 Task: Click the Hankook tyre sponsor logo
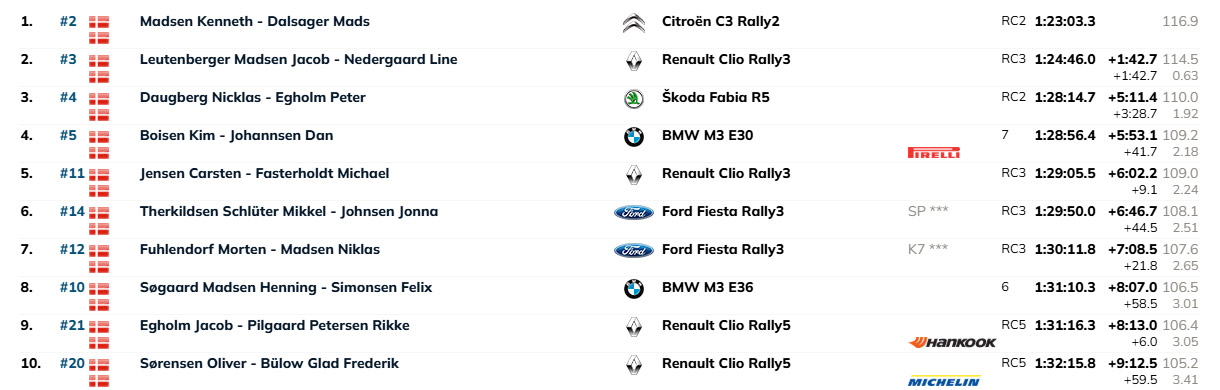(x=952, y=342)
